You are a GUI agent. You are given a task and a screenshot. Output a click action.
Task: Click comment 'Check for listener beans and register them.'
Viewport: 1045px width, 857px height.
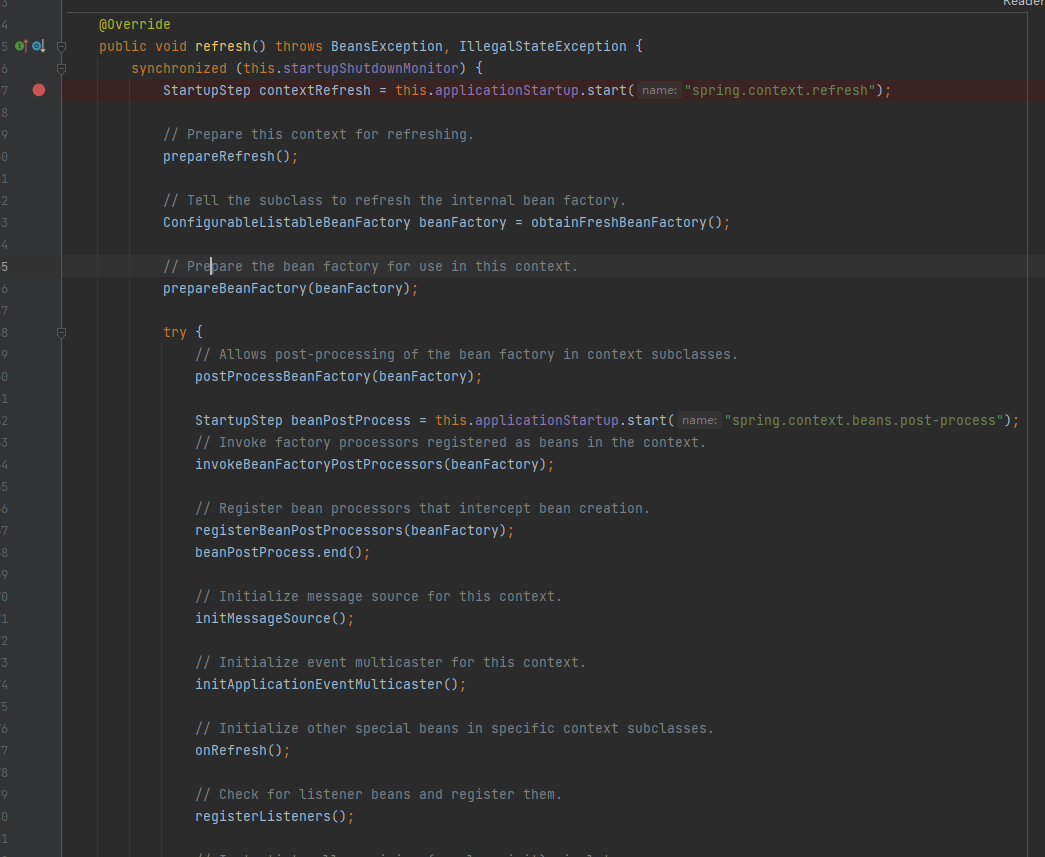pos(379,794)
